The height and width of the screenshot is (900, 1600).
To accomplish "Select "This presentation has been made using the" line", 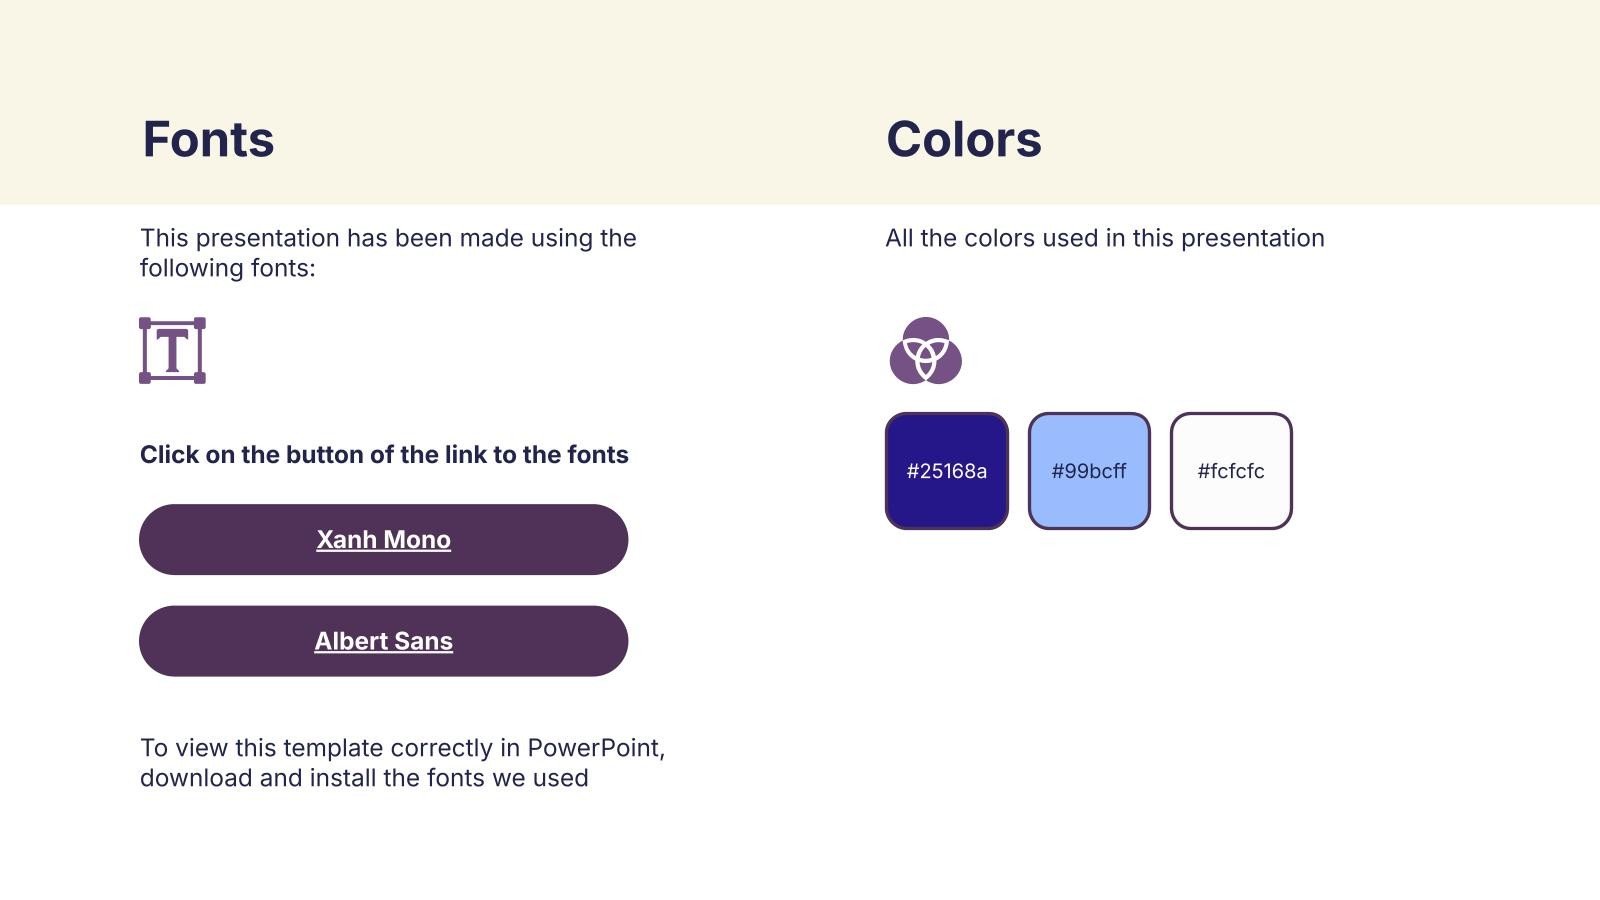I will click(388, 238).
